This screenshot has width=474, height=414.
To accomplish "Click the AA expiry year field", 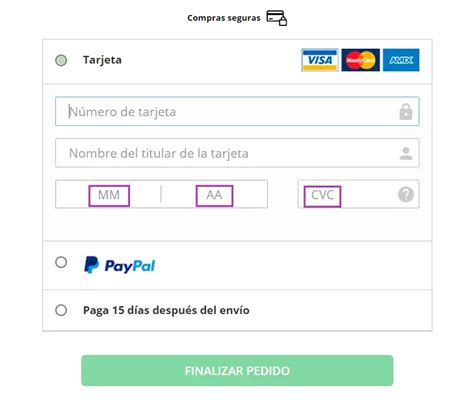I will pos(214,196).
